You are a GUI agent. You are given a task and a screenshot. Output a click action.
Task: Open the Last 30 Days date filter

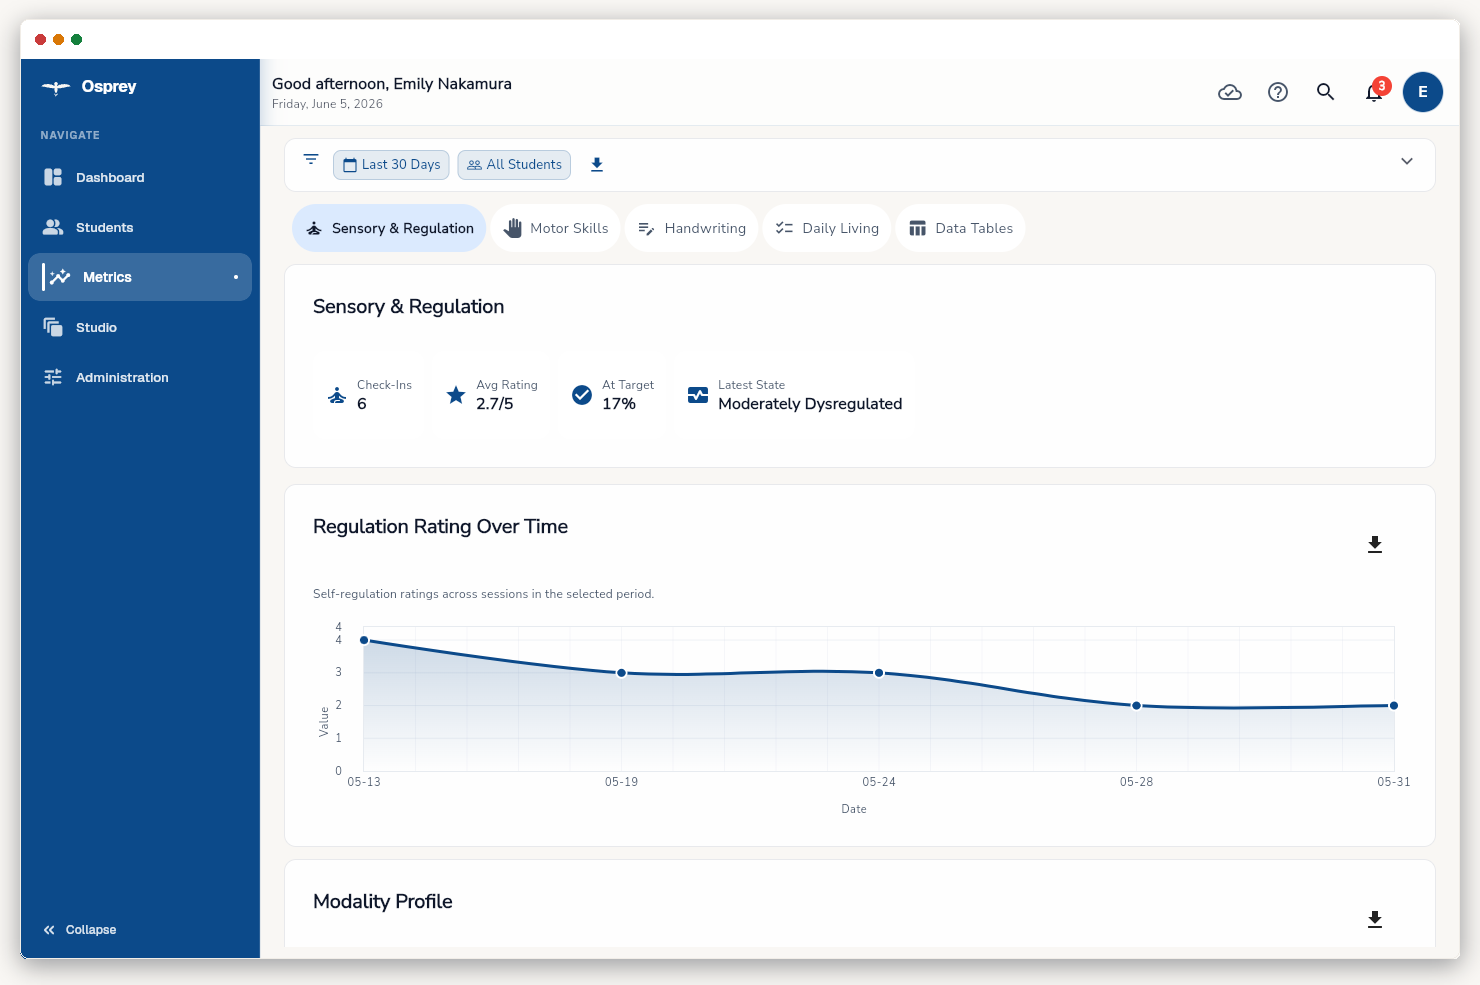[391, 165]
